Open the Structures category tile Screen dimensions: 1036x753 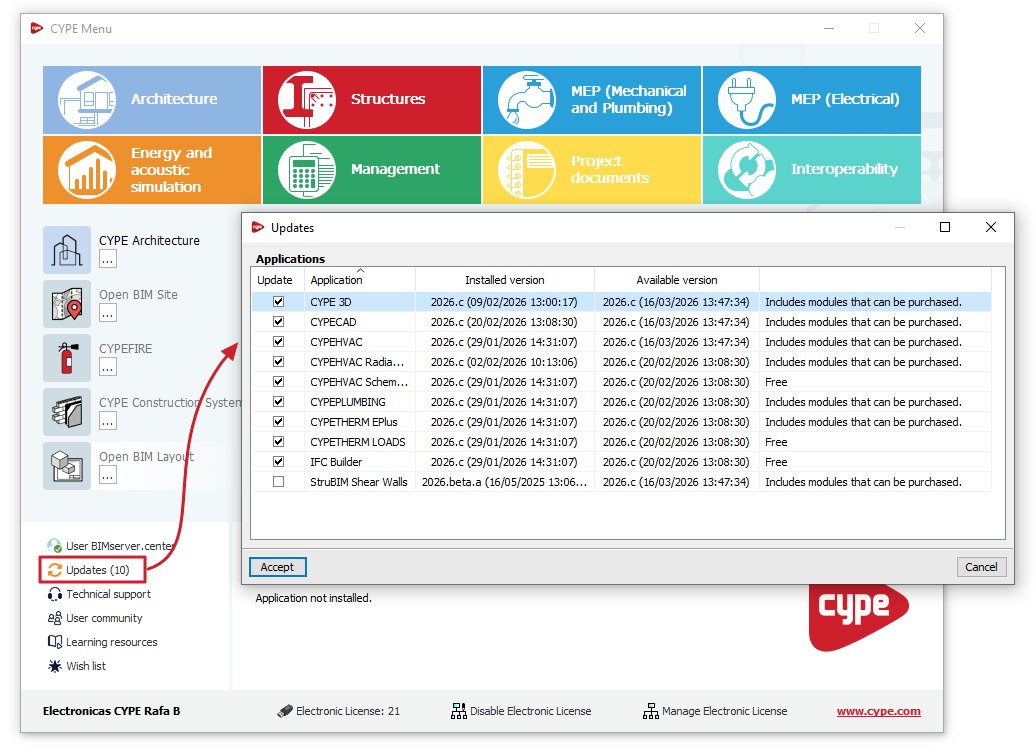[x=372, y=100]
